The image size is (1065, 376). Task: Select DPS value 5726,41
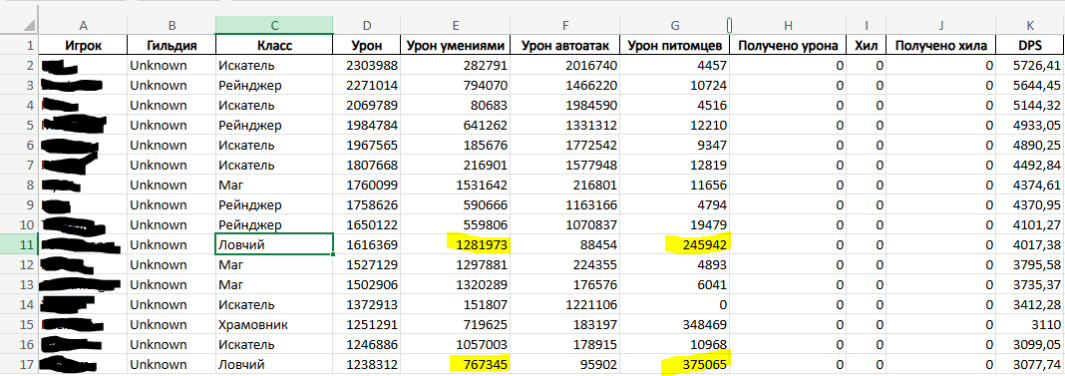pos(1030,65)
